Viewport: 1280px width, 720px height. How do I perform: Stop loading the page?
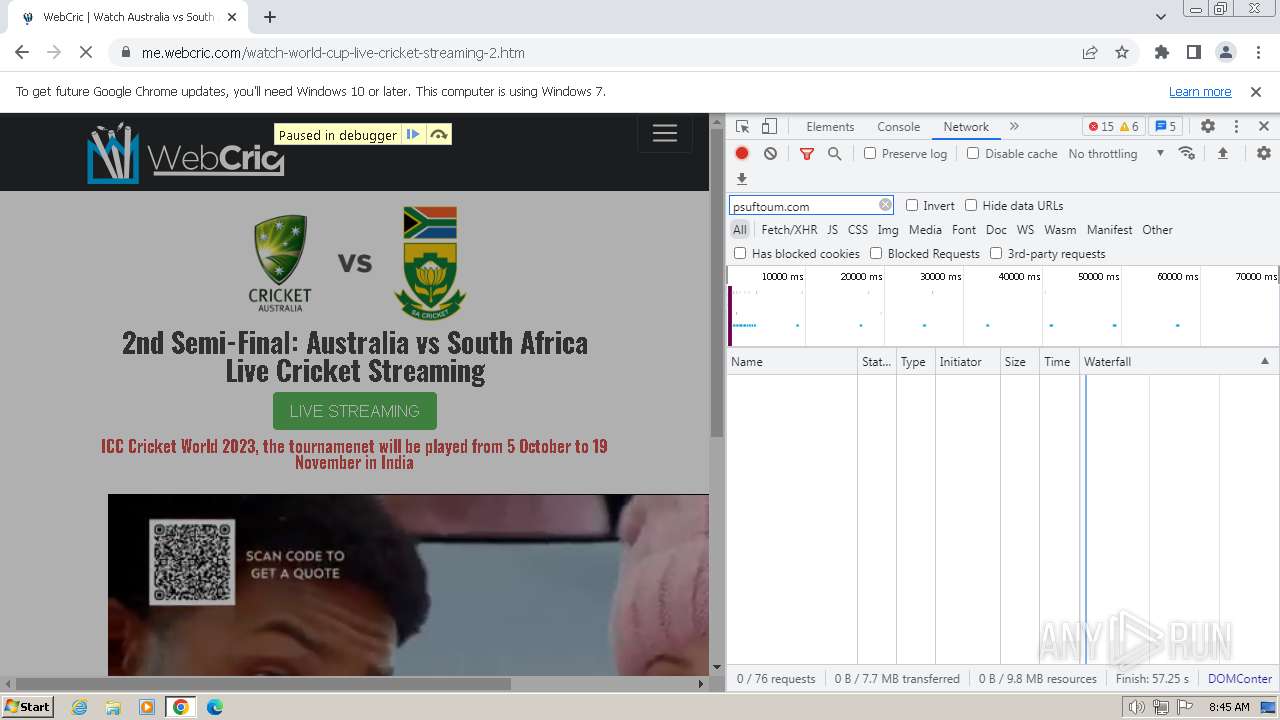86,53
